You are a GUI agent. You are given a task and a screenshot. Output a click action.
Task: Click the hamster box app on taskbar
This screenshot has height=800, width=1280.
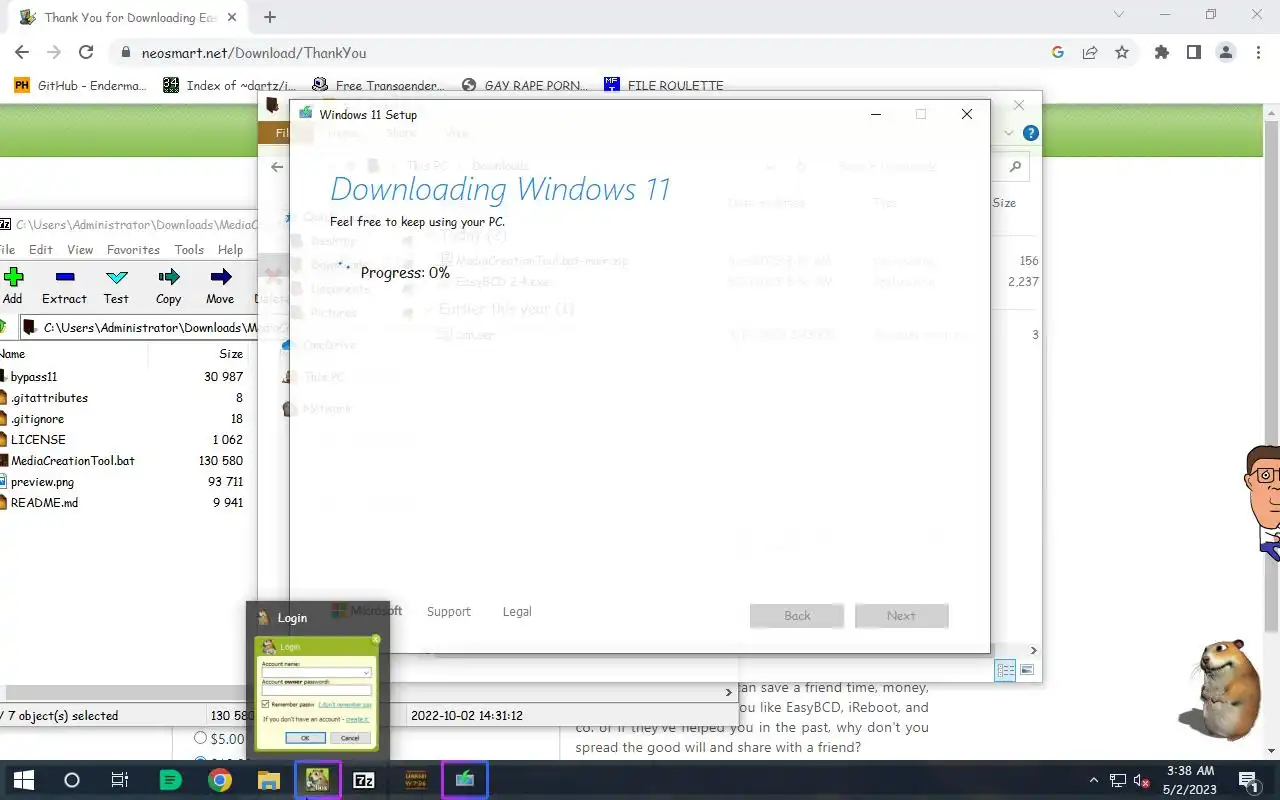[318, 780]
